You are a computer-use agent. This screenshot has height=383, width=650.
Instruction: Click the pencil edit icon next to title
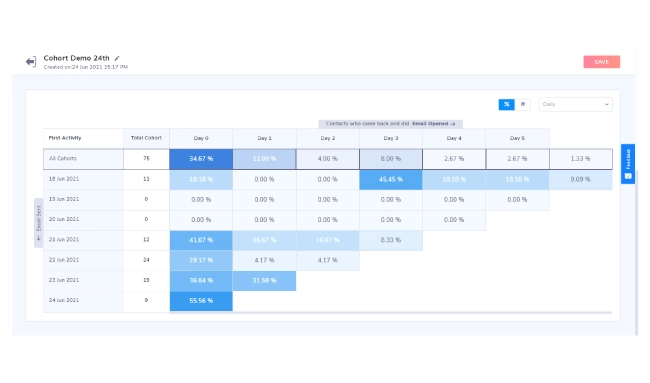[x=117, y=58]
